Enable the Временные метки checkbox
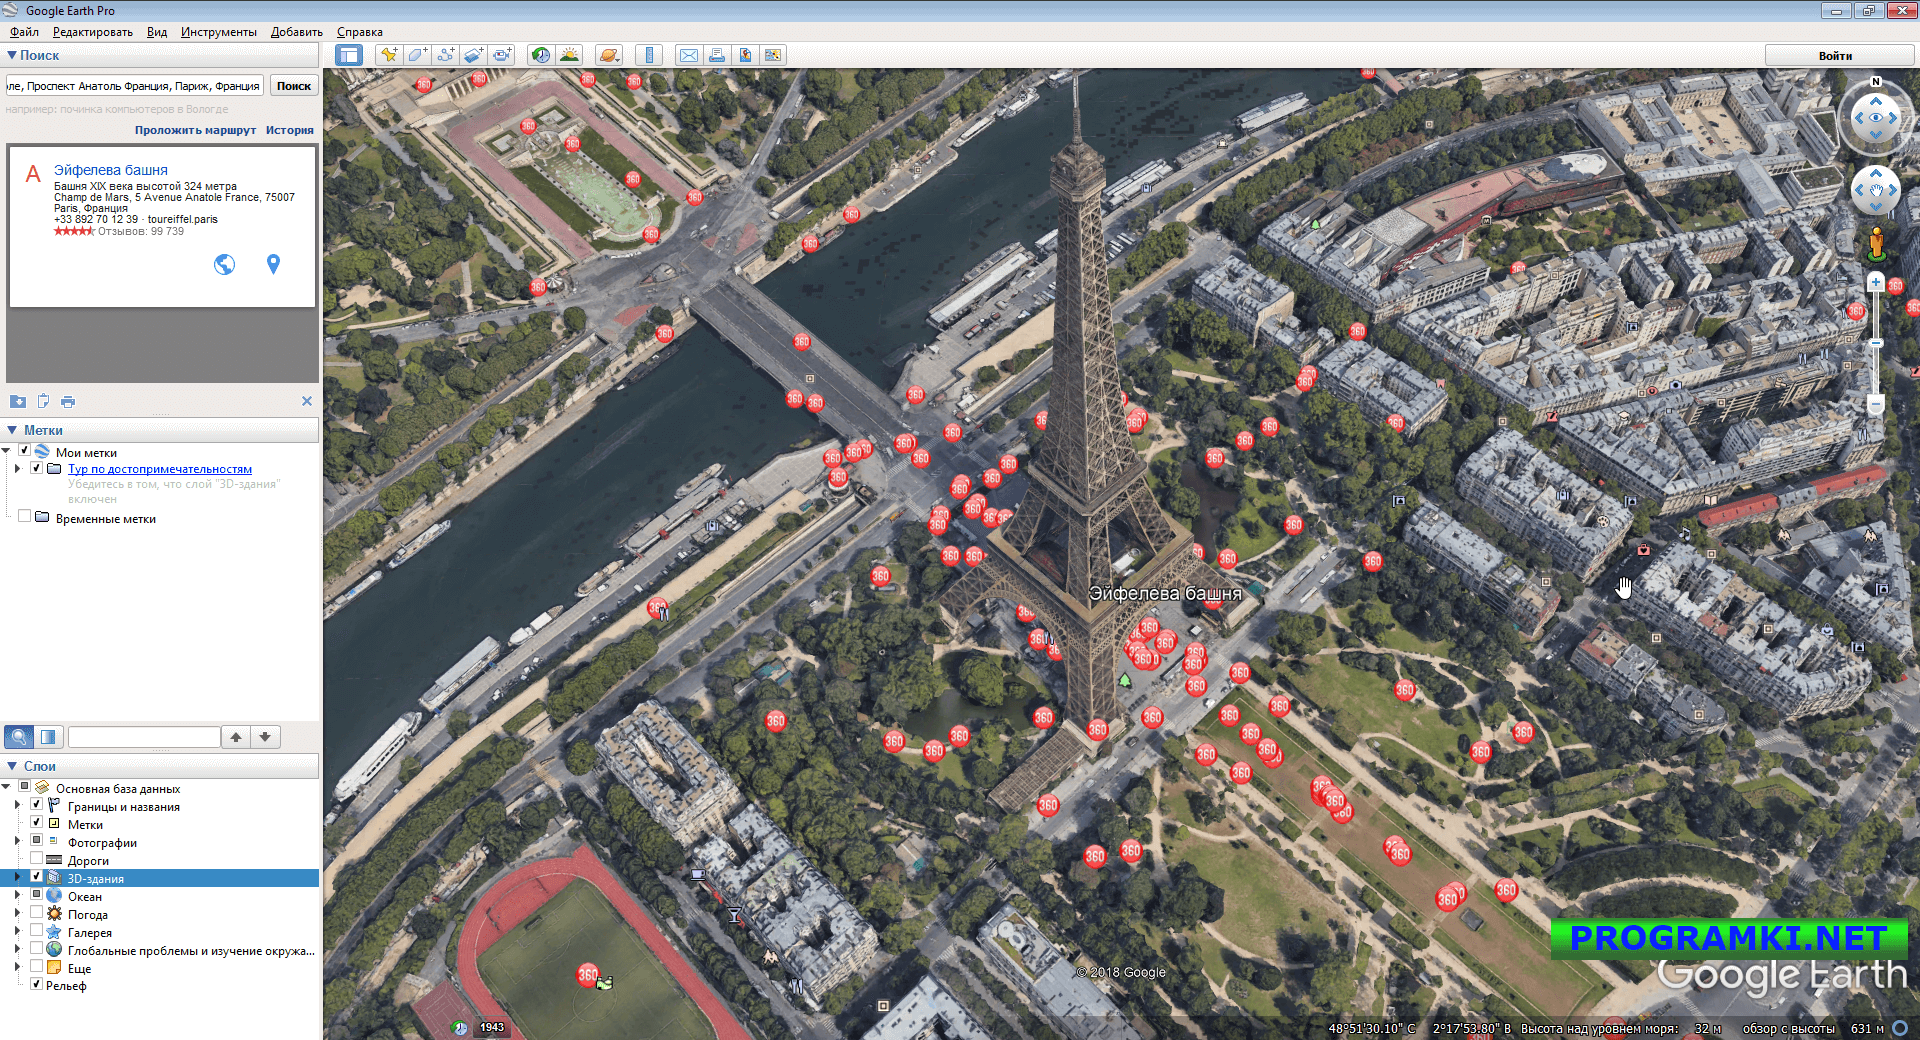Viewport: 1920px width, 1040px height. pyautogui.click(x=24, y=515)
